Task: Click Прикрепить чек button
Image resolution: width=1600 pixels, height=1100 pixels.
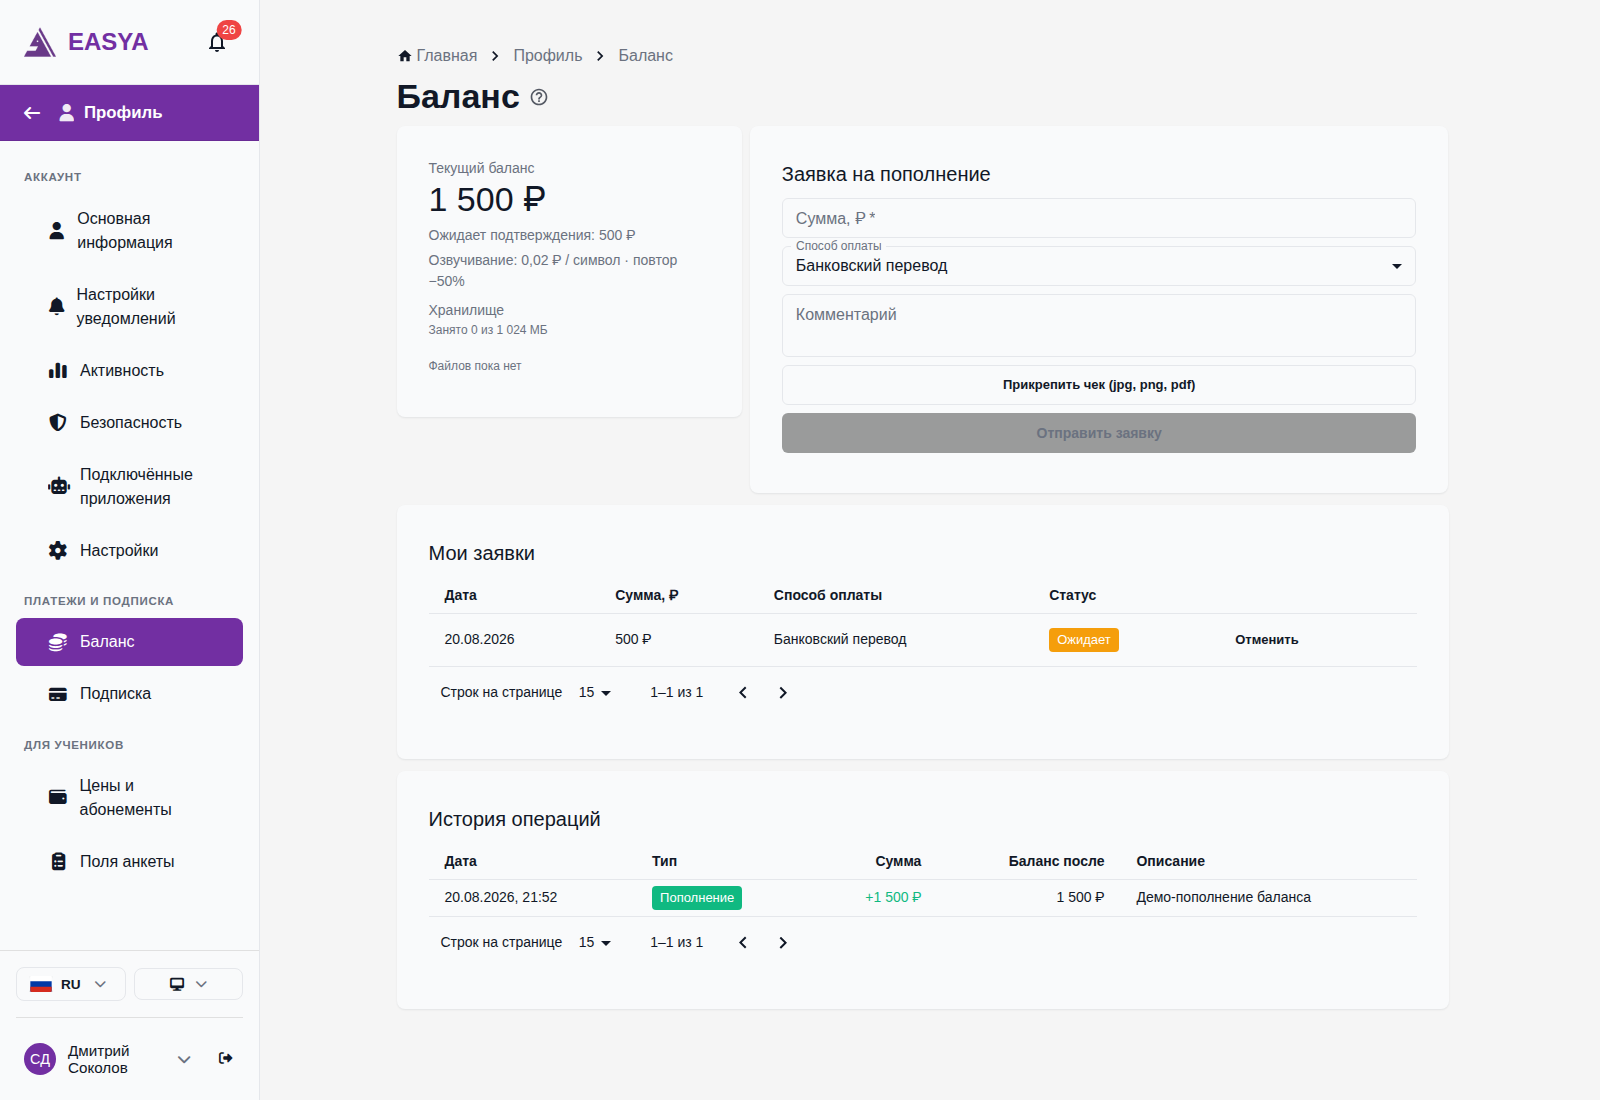Action: (1099, 385)
